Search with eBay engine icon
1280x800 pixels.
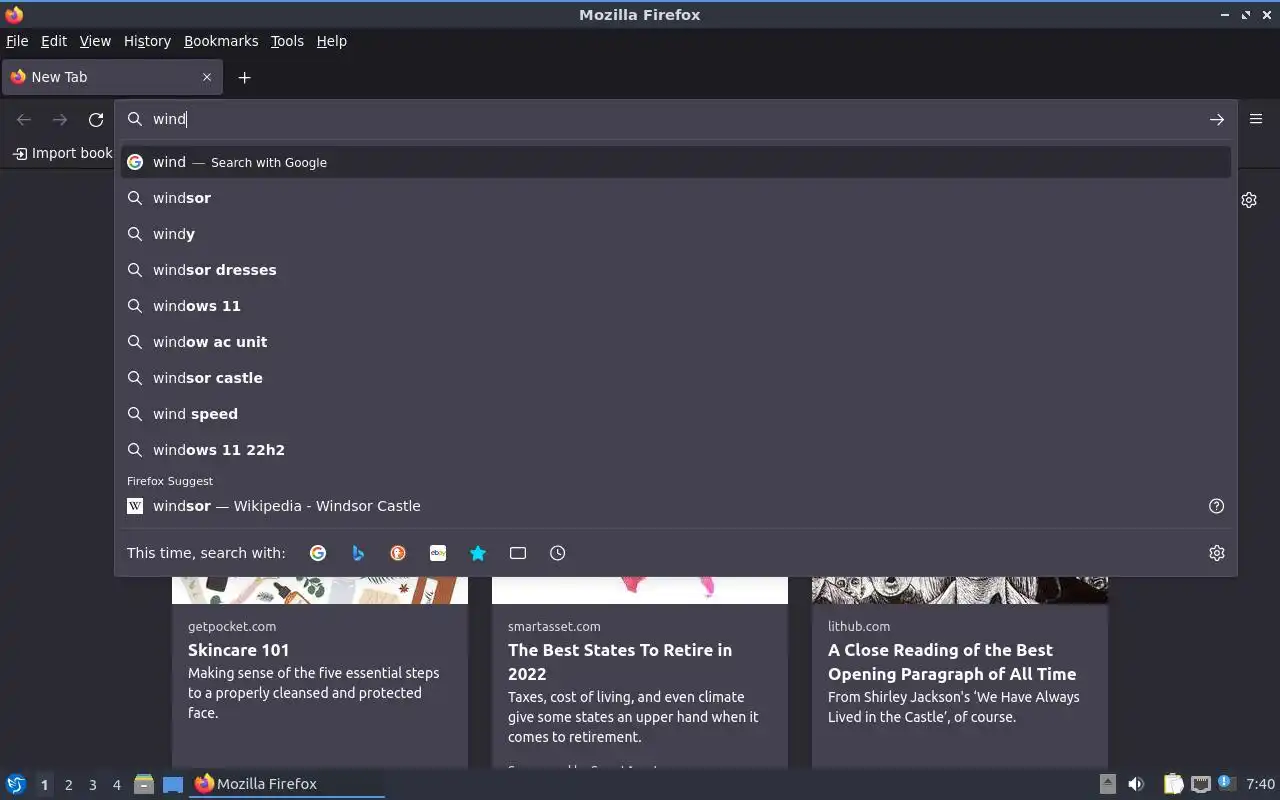[438, 553]
